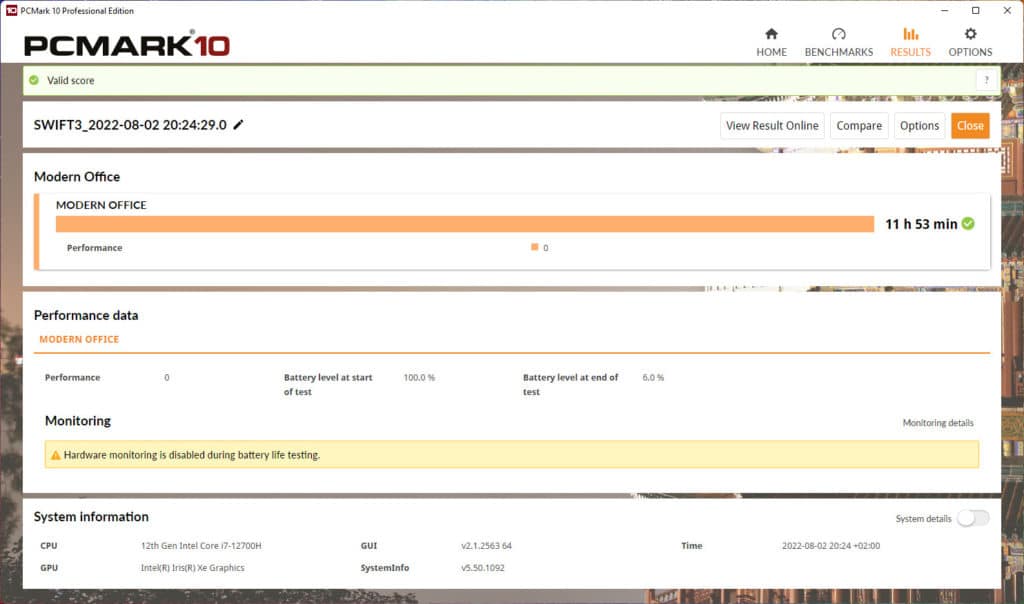
Task: Click View Result Online button
Action: pos(772,125)
